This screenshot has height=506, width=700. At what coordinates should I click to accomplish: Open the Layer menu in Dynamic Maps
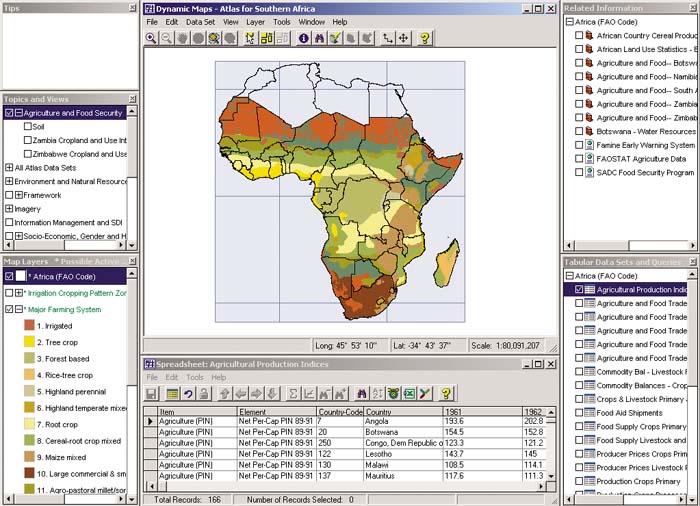(255, 22)
